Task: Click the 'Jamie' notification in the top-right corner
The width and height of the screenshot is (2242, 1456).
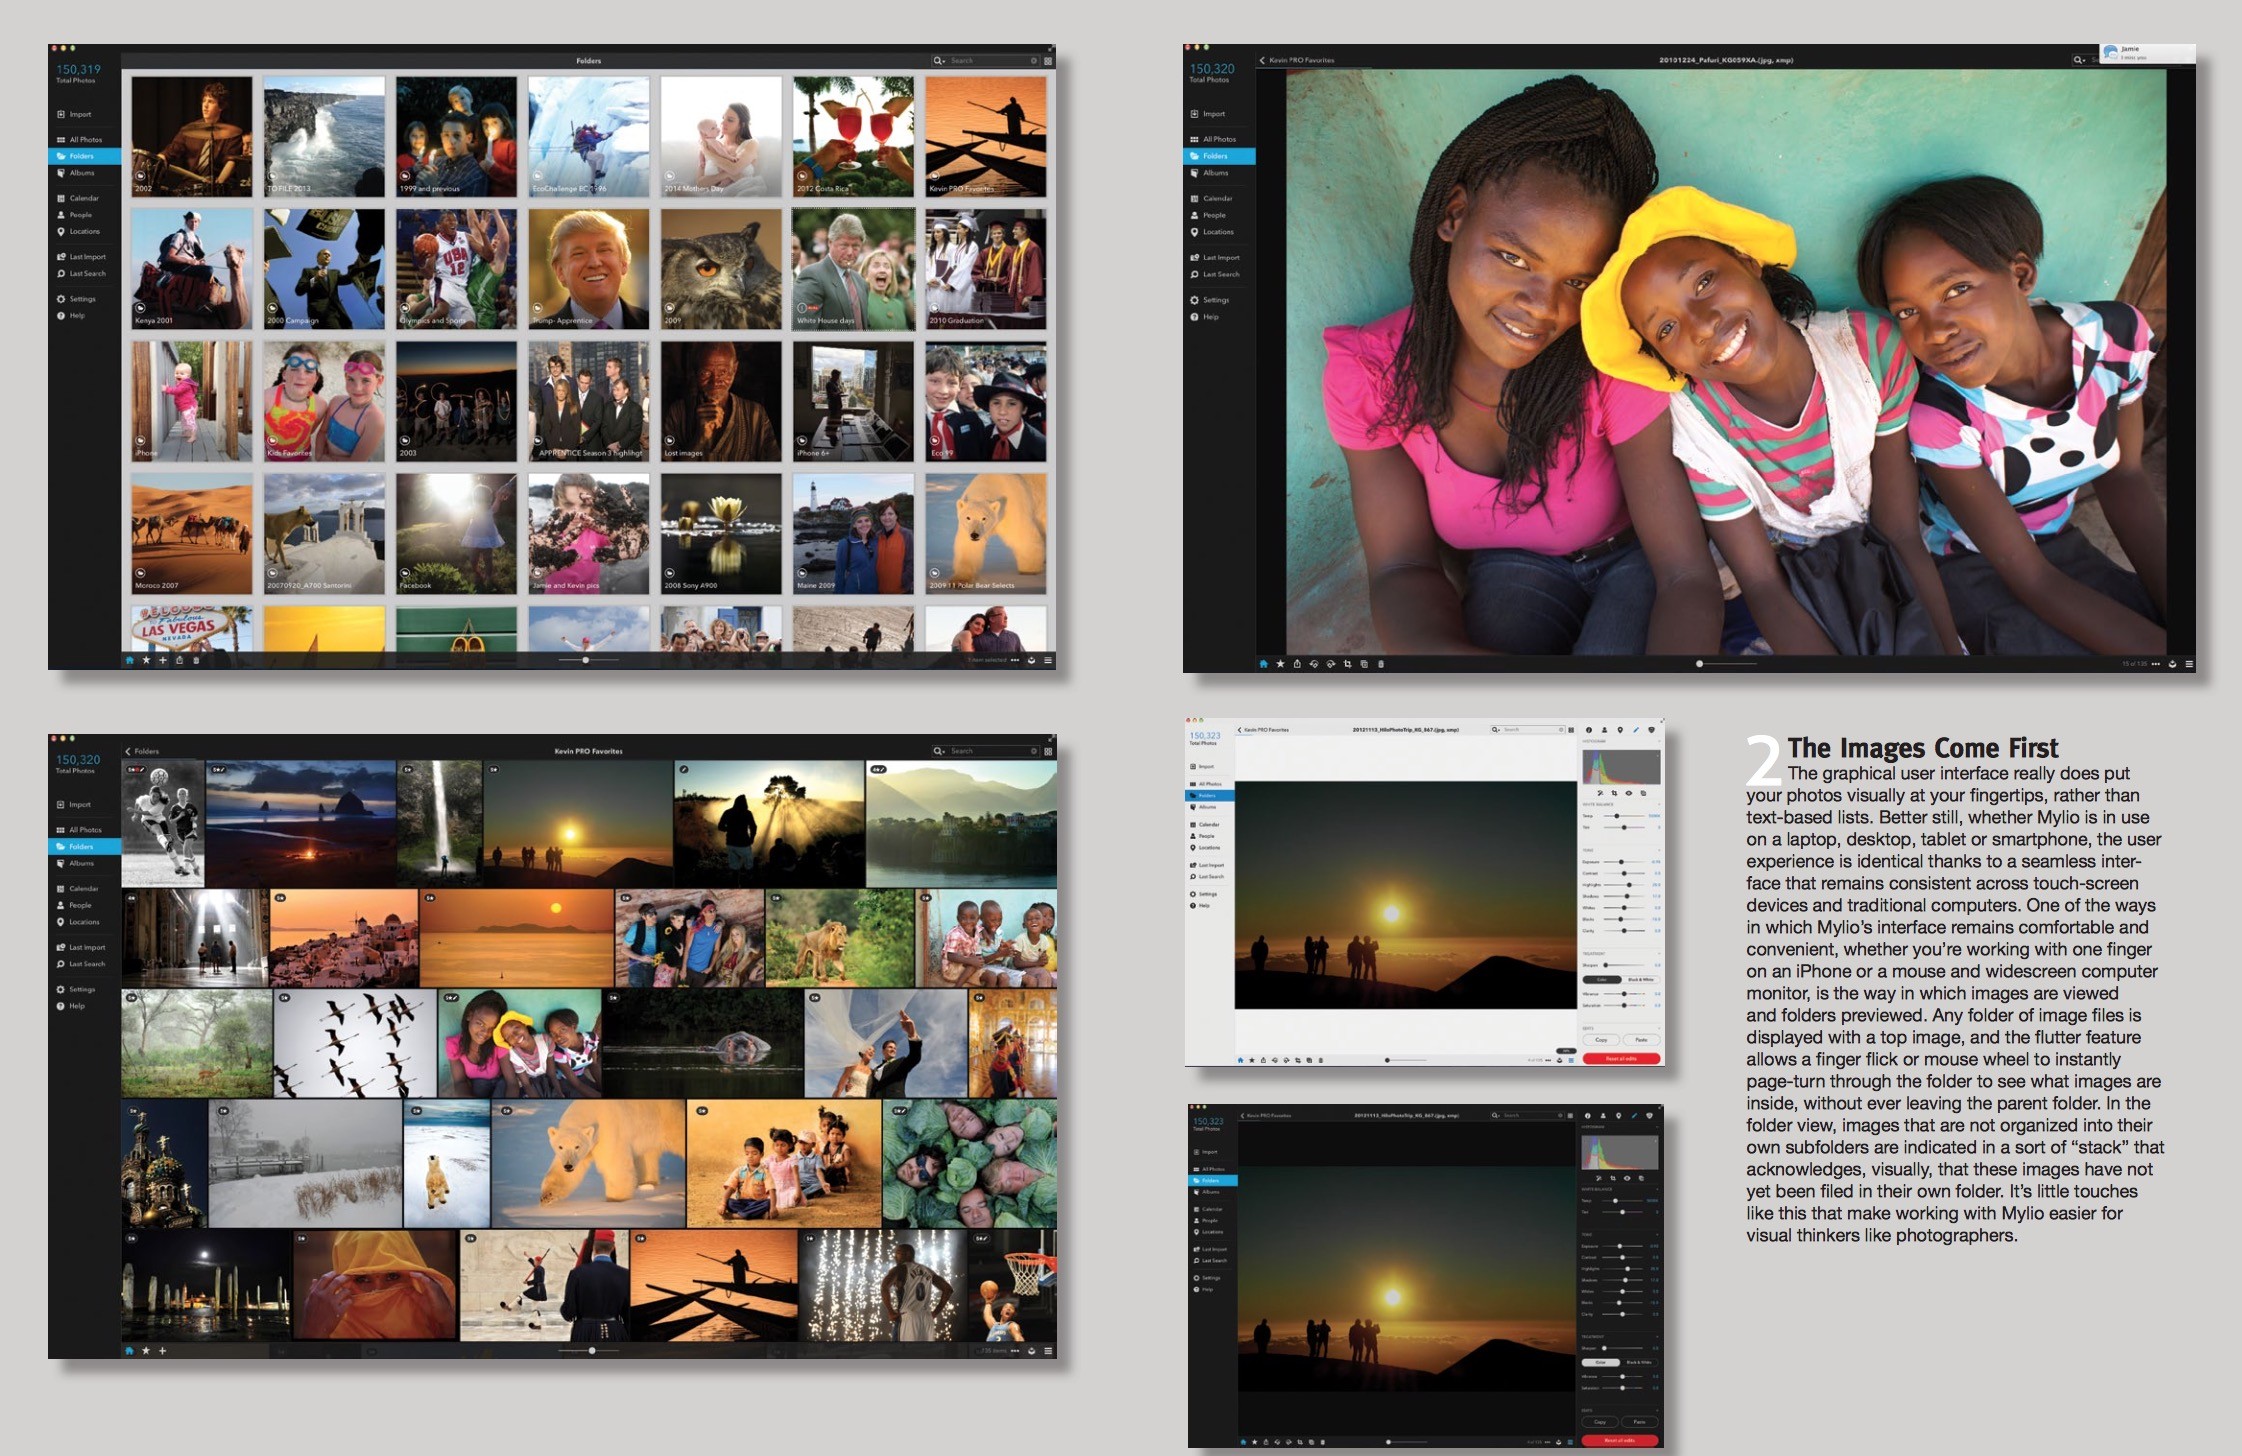Action: (2147, 52)
